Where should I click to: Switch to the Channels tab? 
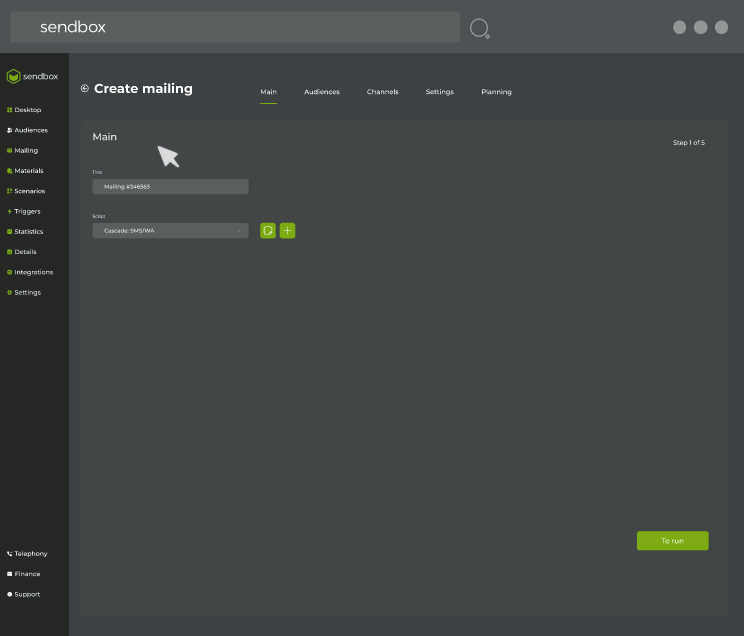point(382,92)
